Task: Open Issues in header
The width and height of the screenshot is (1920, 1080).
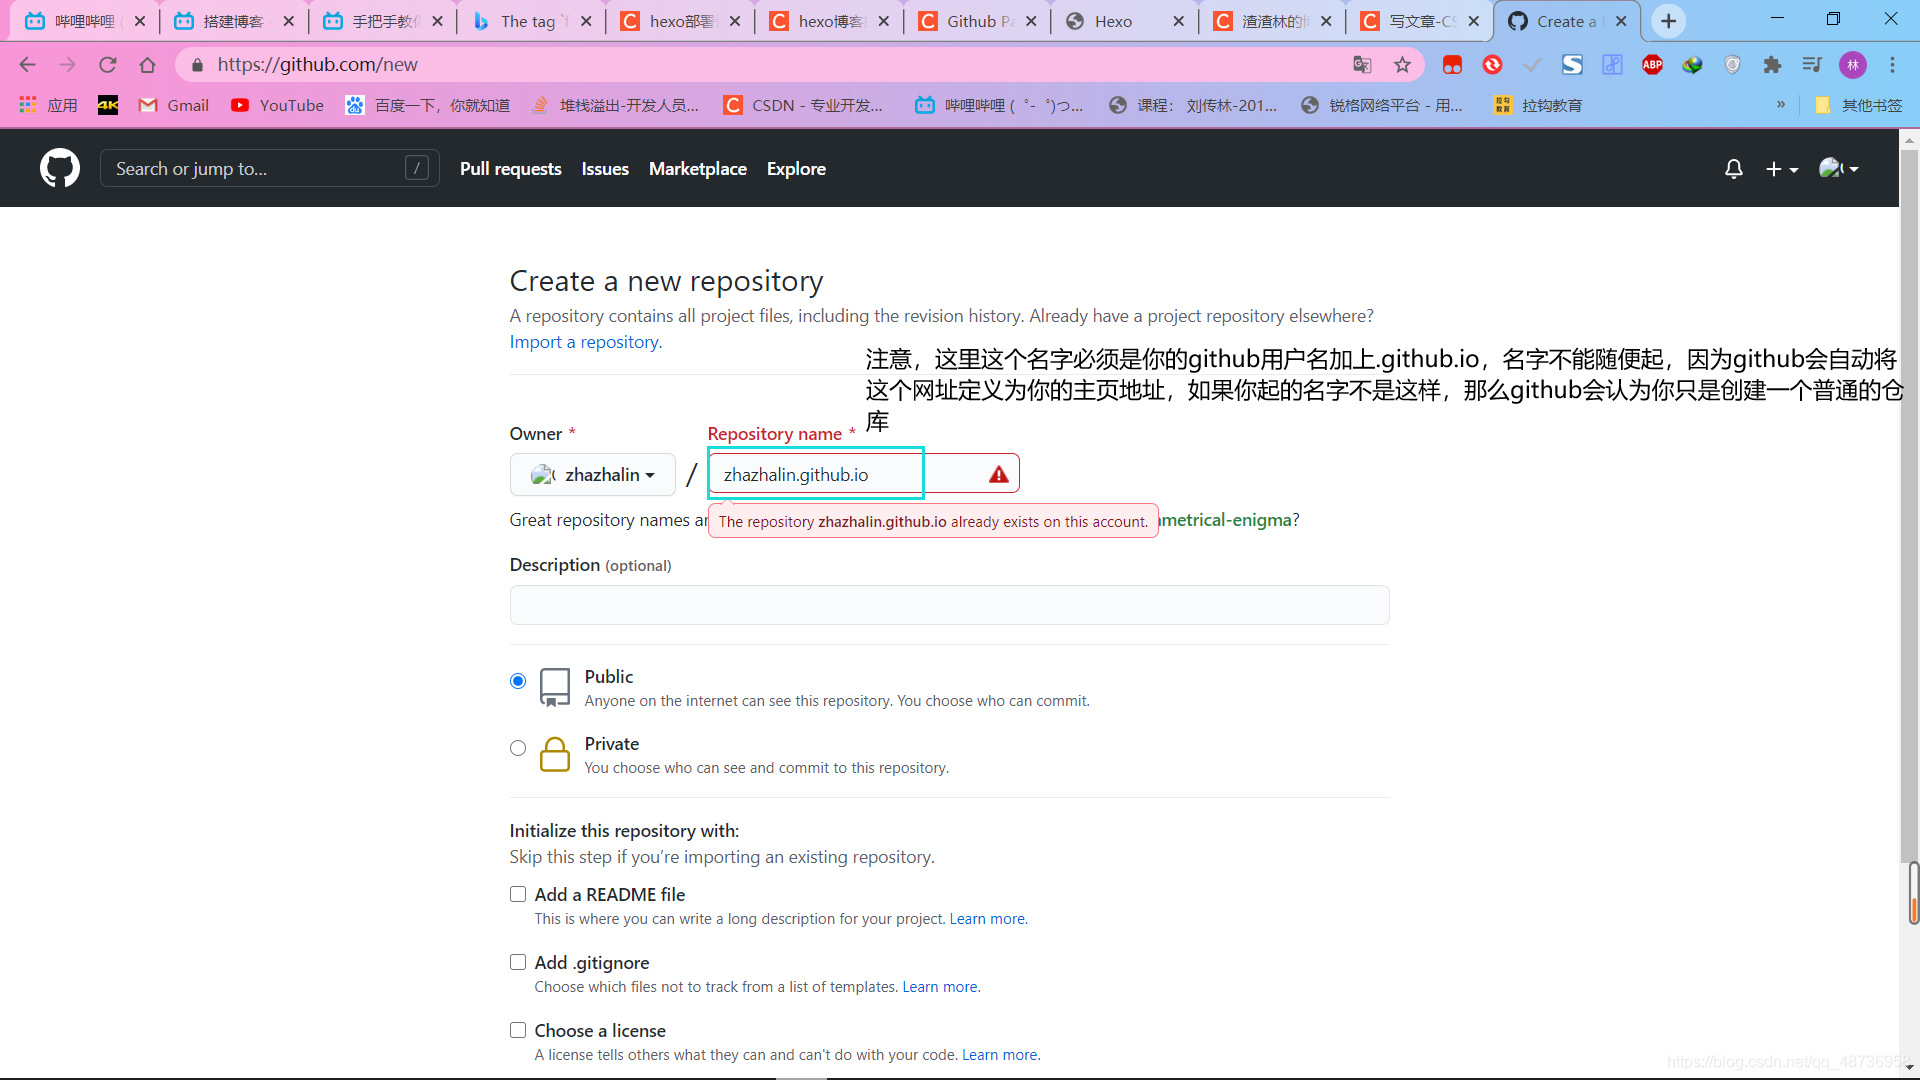Action: tap(605, 169)
